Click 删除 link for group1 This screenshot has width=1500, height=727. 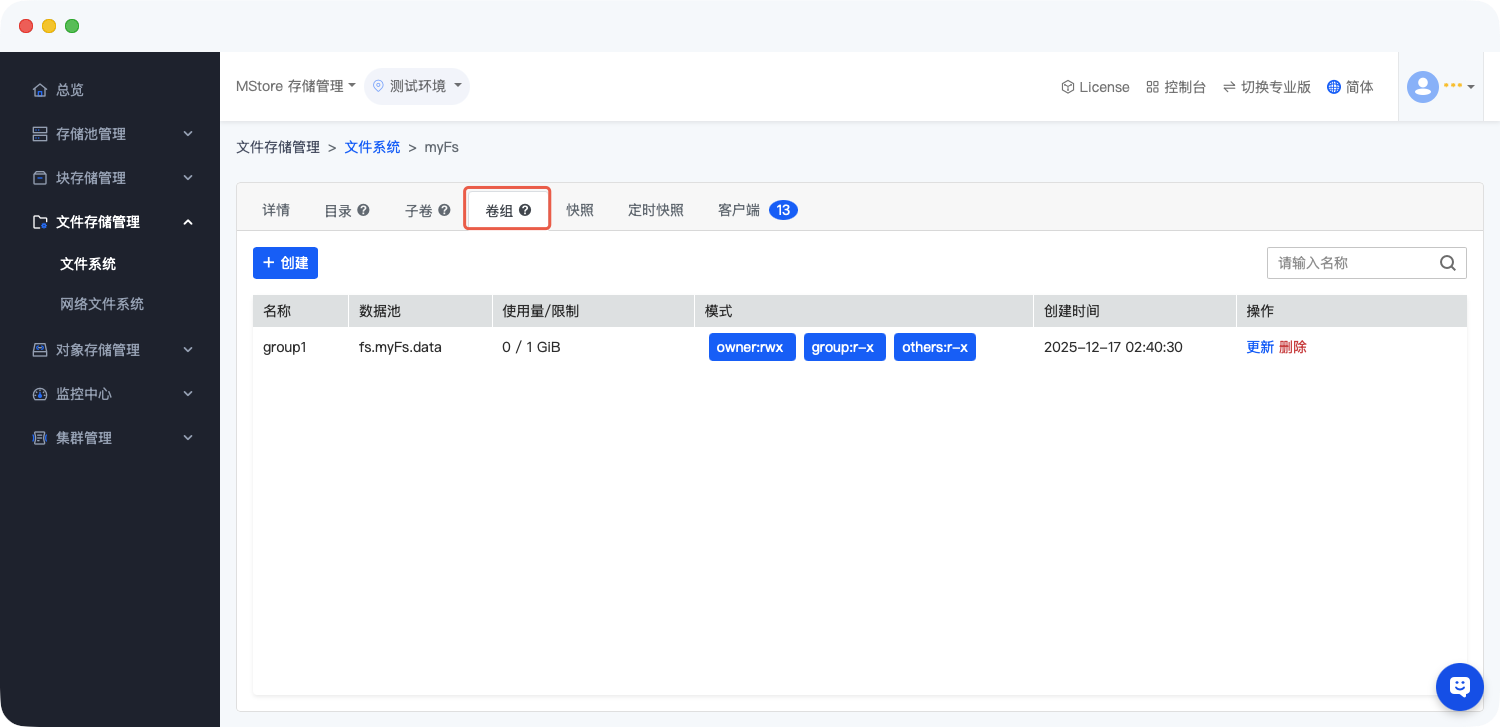(1292, 347)
